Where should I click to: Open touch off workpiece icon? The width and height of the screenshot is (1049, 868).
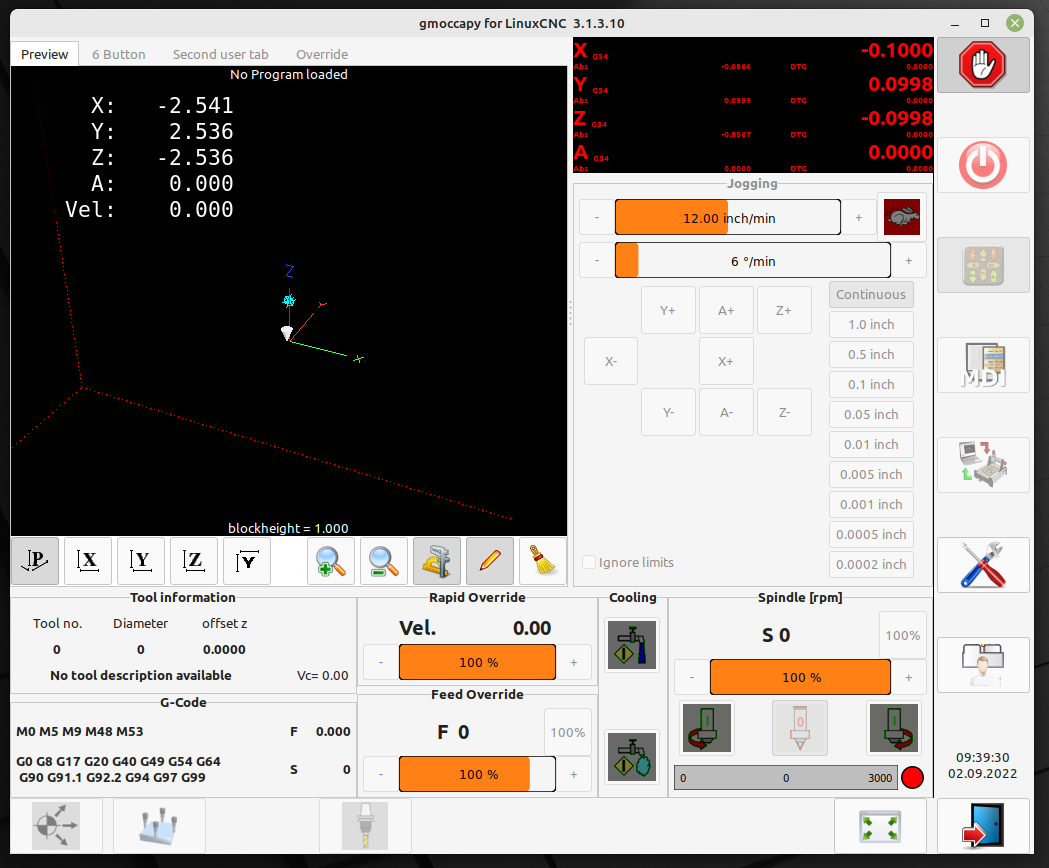pyautogui.click(x=159, y=826)
